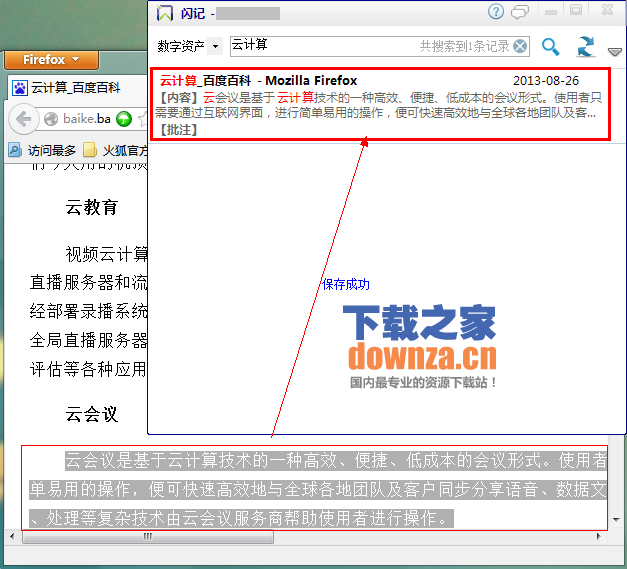Click the horizontal scrollbar thumb in Firefox
The width and height of the screenshot is (627, 569).
148,537
